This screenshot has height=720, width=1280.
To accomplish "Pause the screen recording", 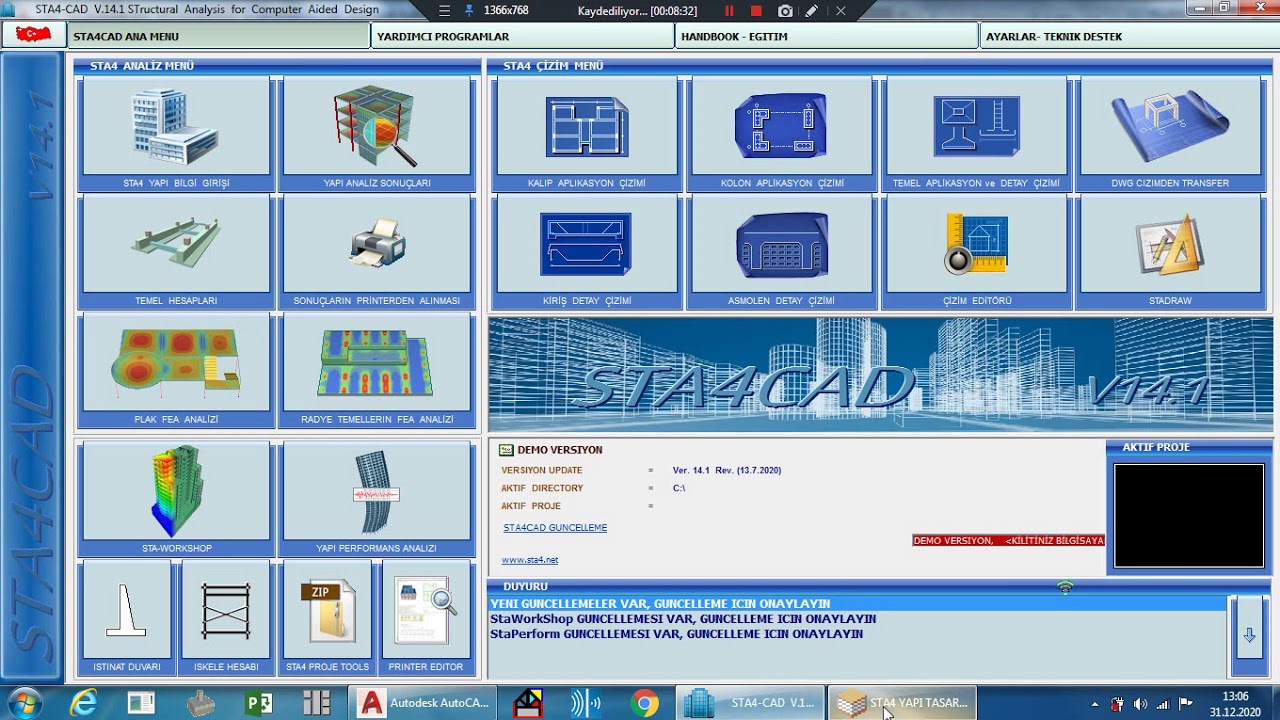I will (729, 11).
